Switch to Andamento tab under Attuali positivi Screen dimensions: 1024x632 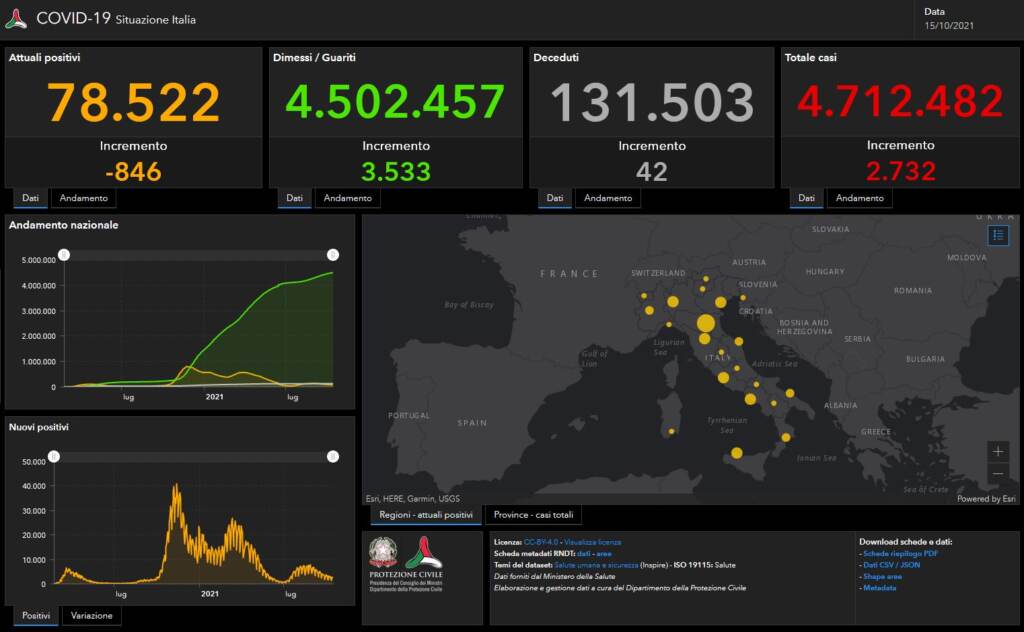[x=83, y=198]
